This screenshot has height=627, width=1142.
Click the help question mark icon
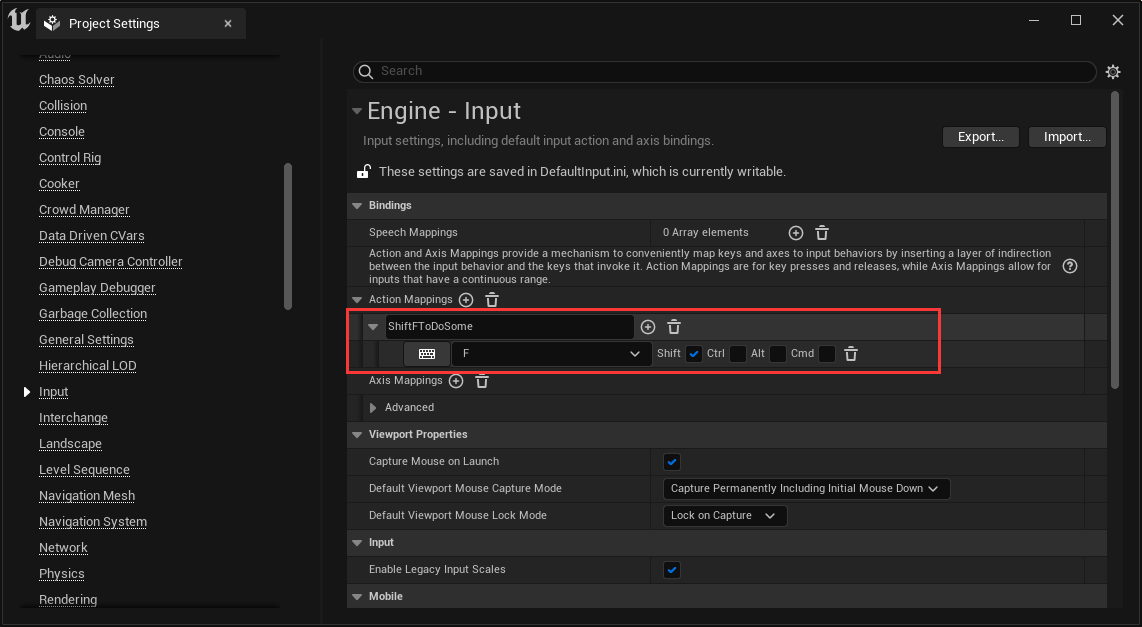click(x=1070, y=266)
